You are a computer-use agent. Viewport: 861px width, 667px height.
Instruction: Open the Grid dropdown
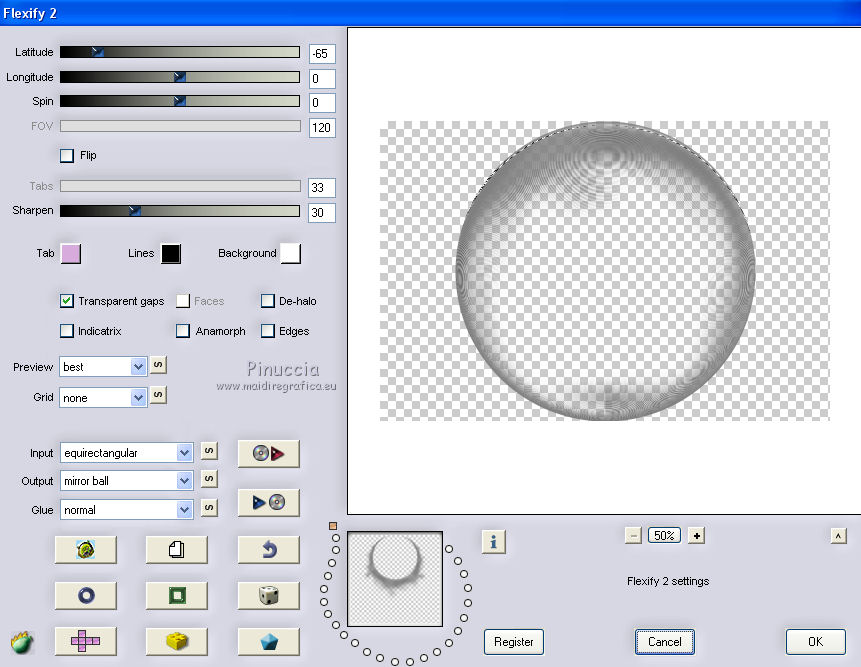pos(103,397)
